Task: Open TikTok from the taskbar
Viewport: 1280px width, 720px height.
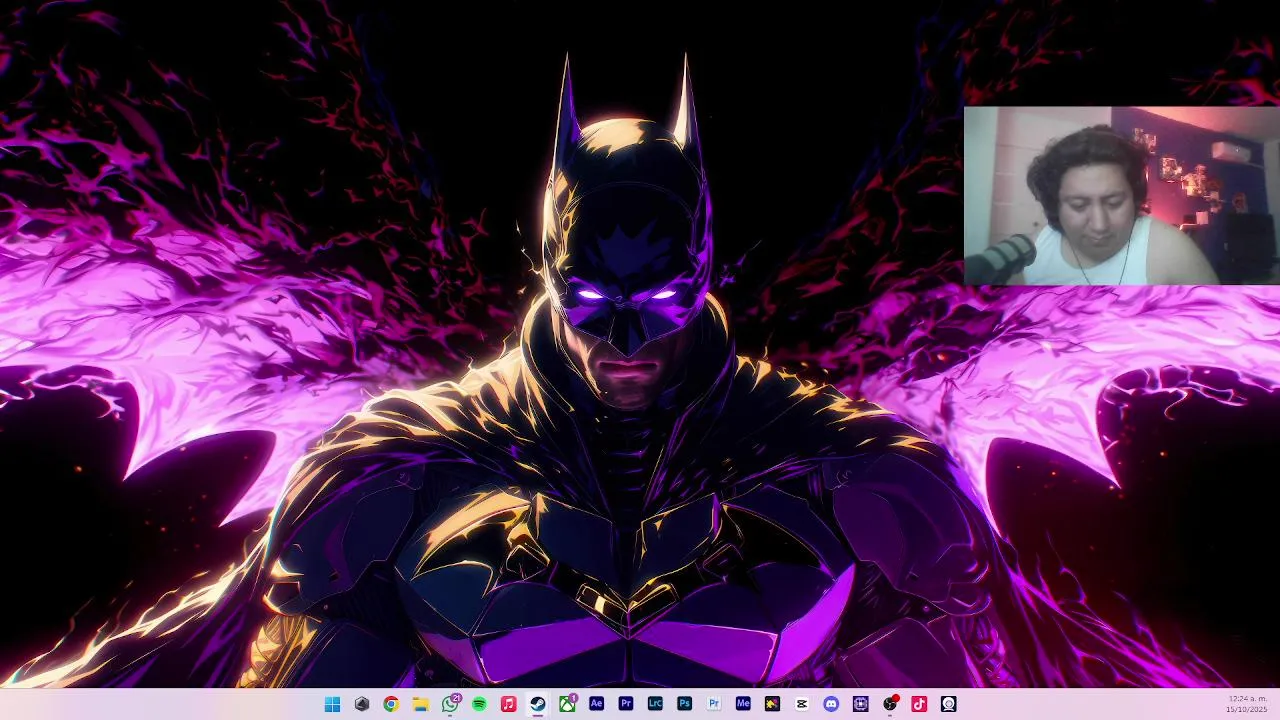Action: pos(919,704)
